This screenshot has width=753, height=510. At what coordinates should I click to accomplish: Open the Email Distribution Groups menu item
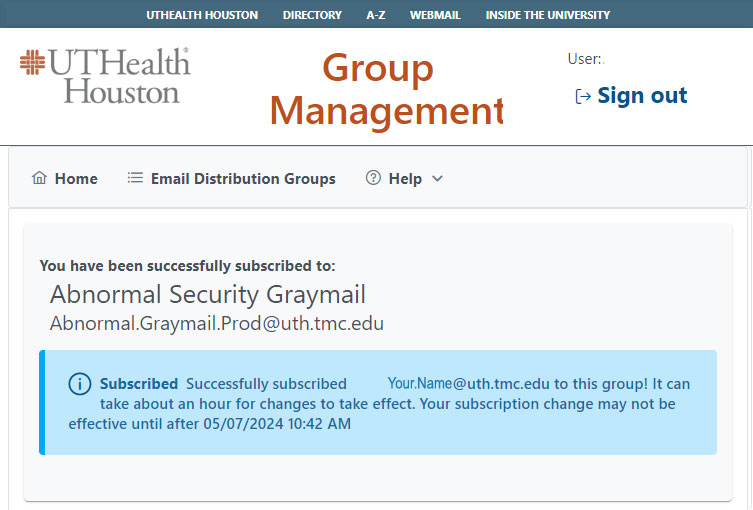243,179
